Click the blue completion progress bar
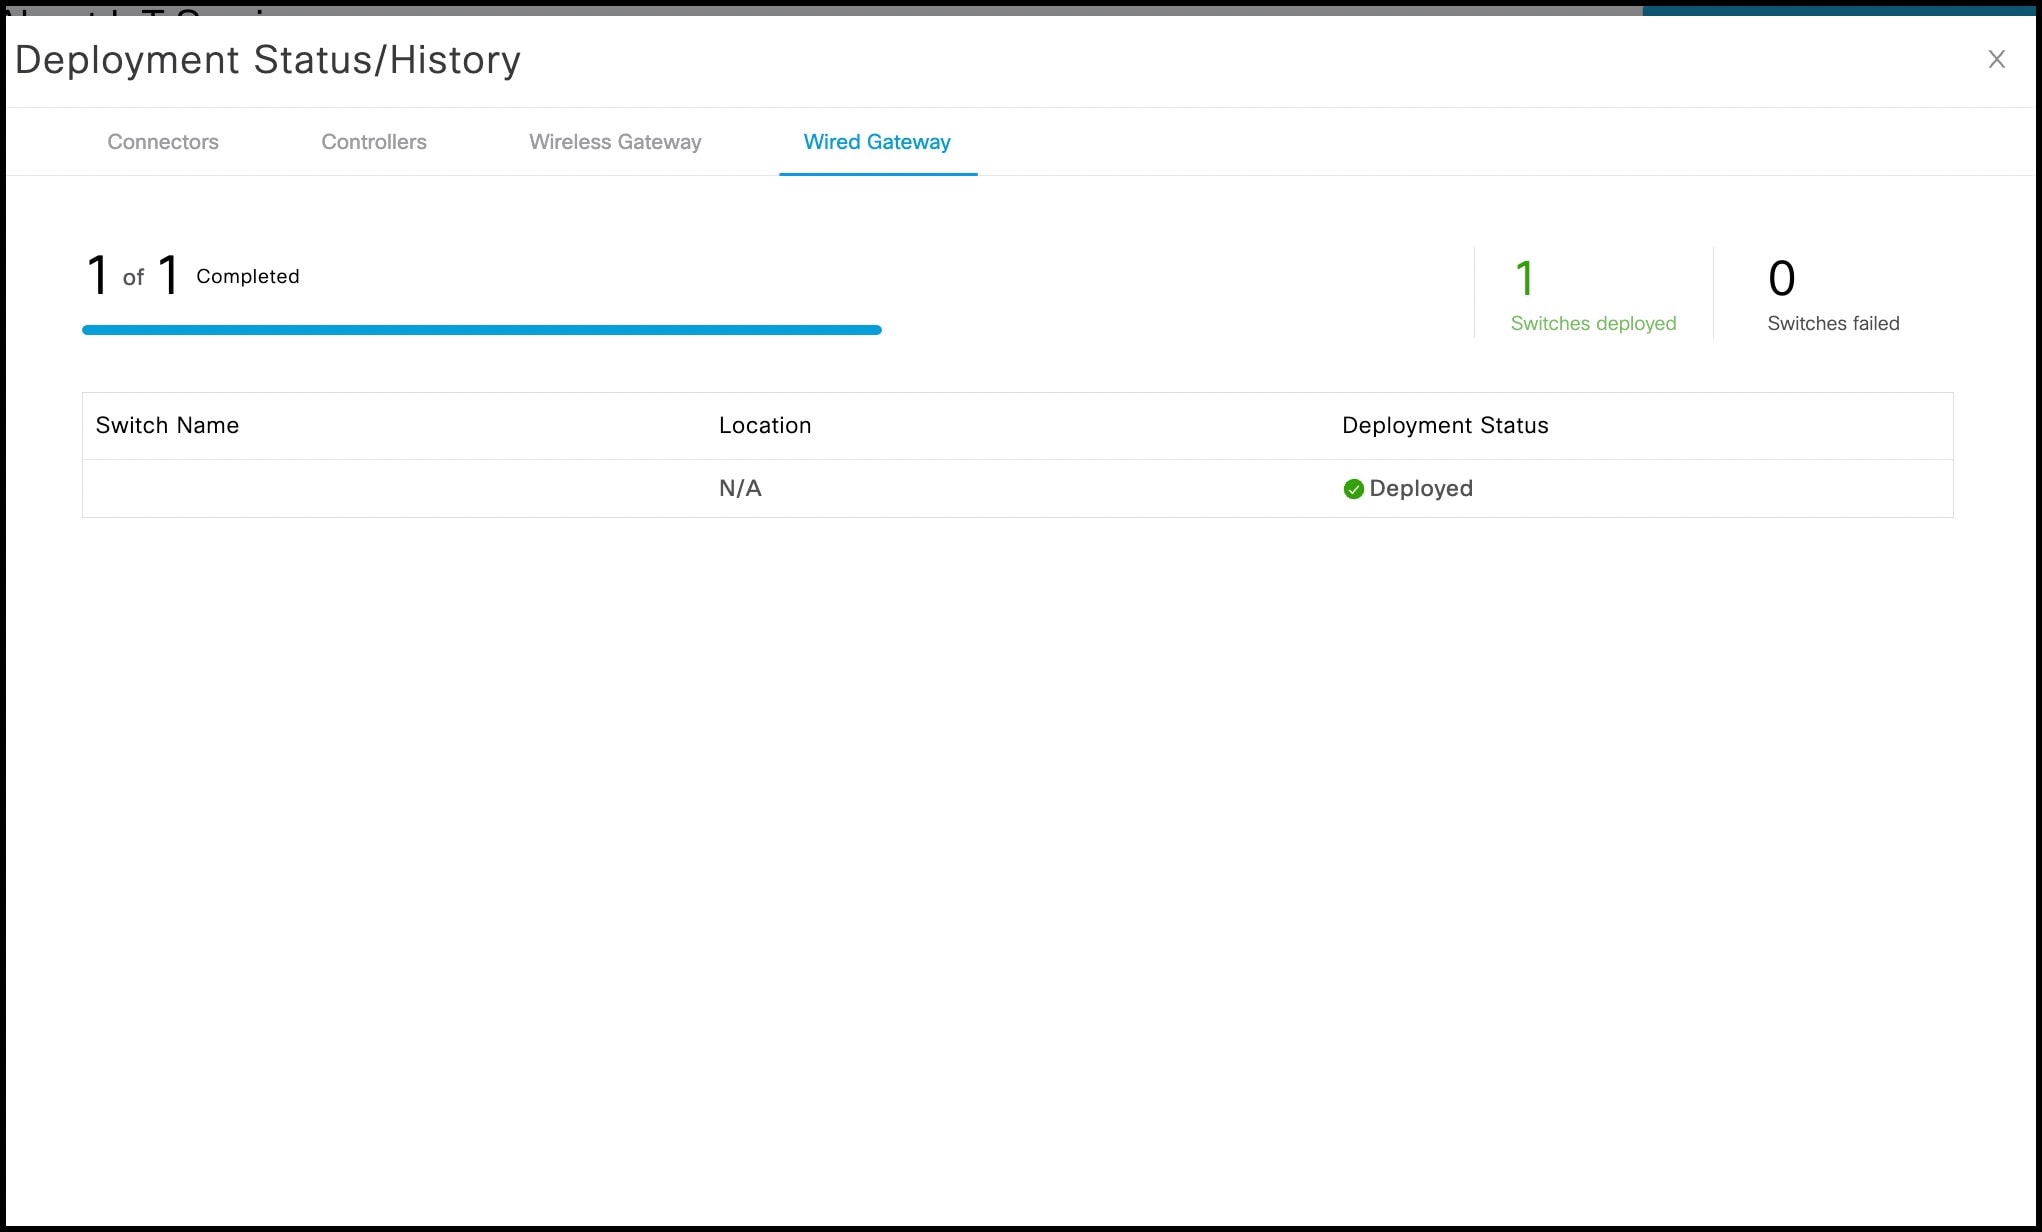2042x1232 pixels. [x=480, y=329]
